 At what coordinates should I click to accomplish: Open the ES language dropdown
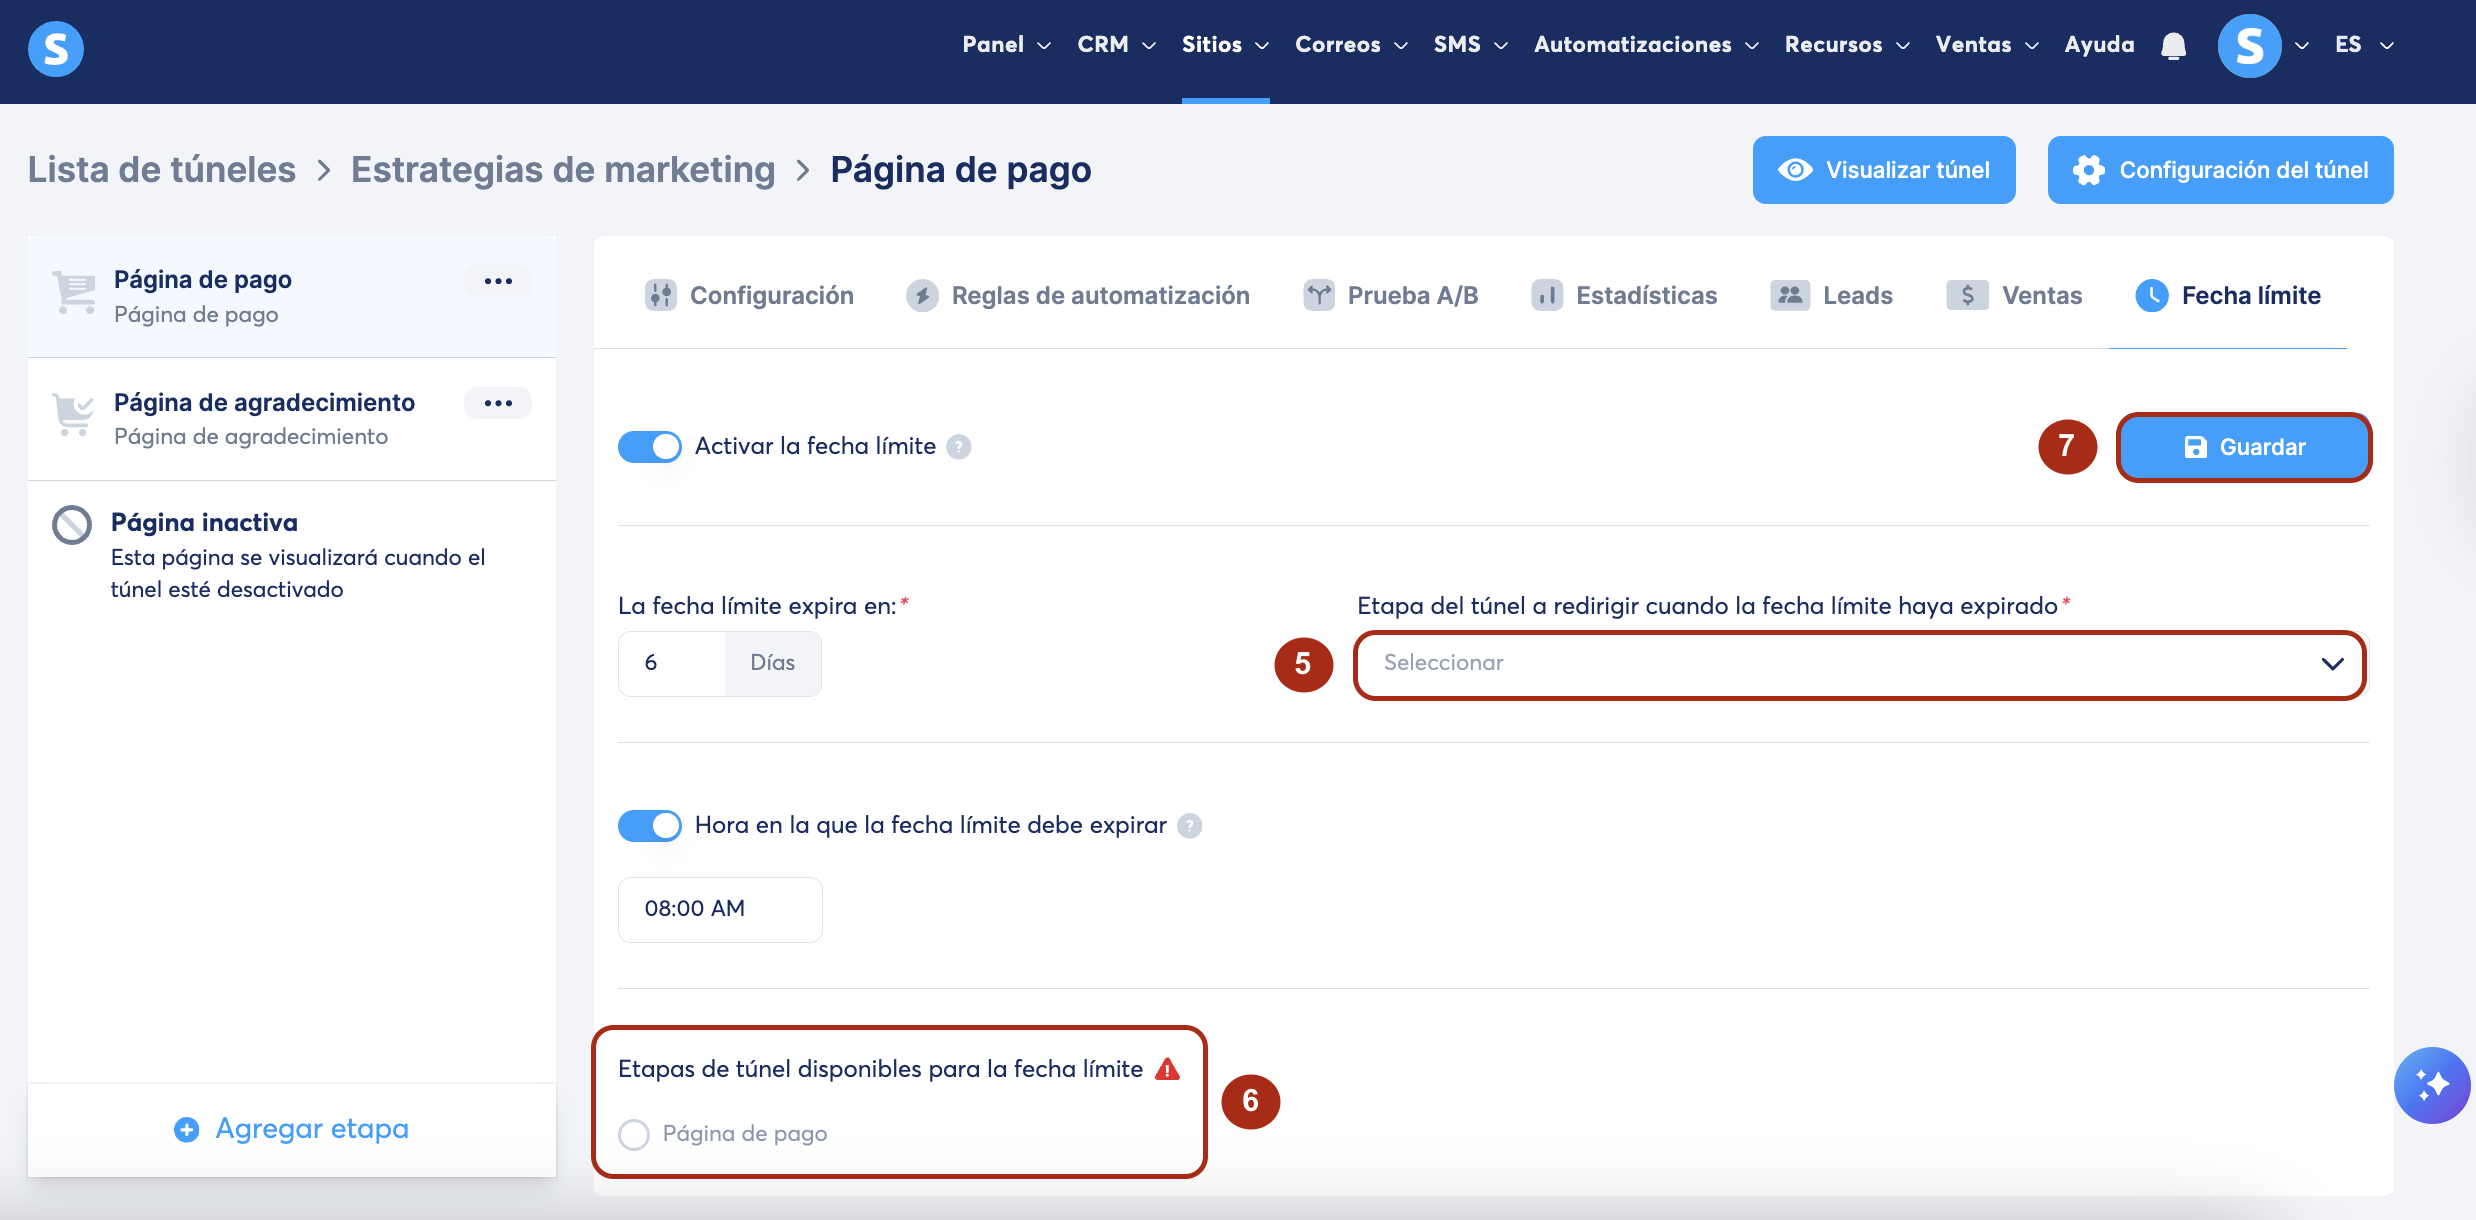tap(2363, 45)
